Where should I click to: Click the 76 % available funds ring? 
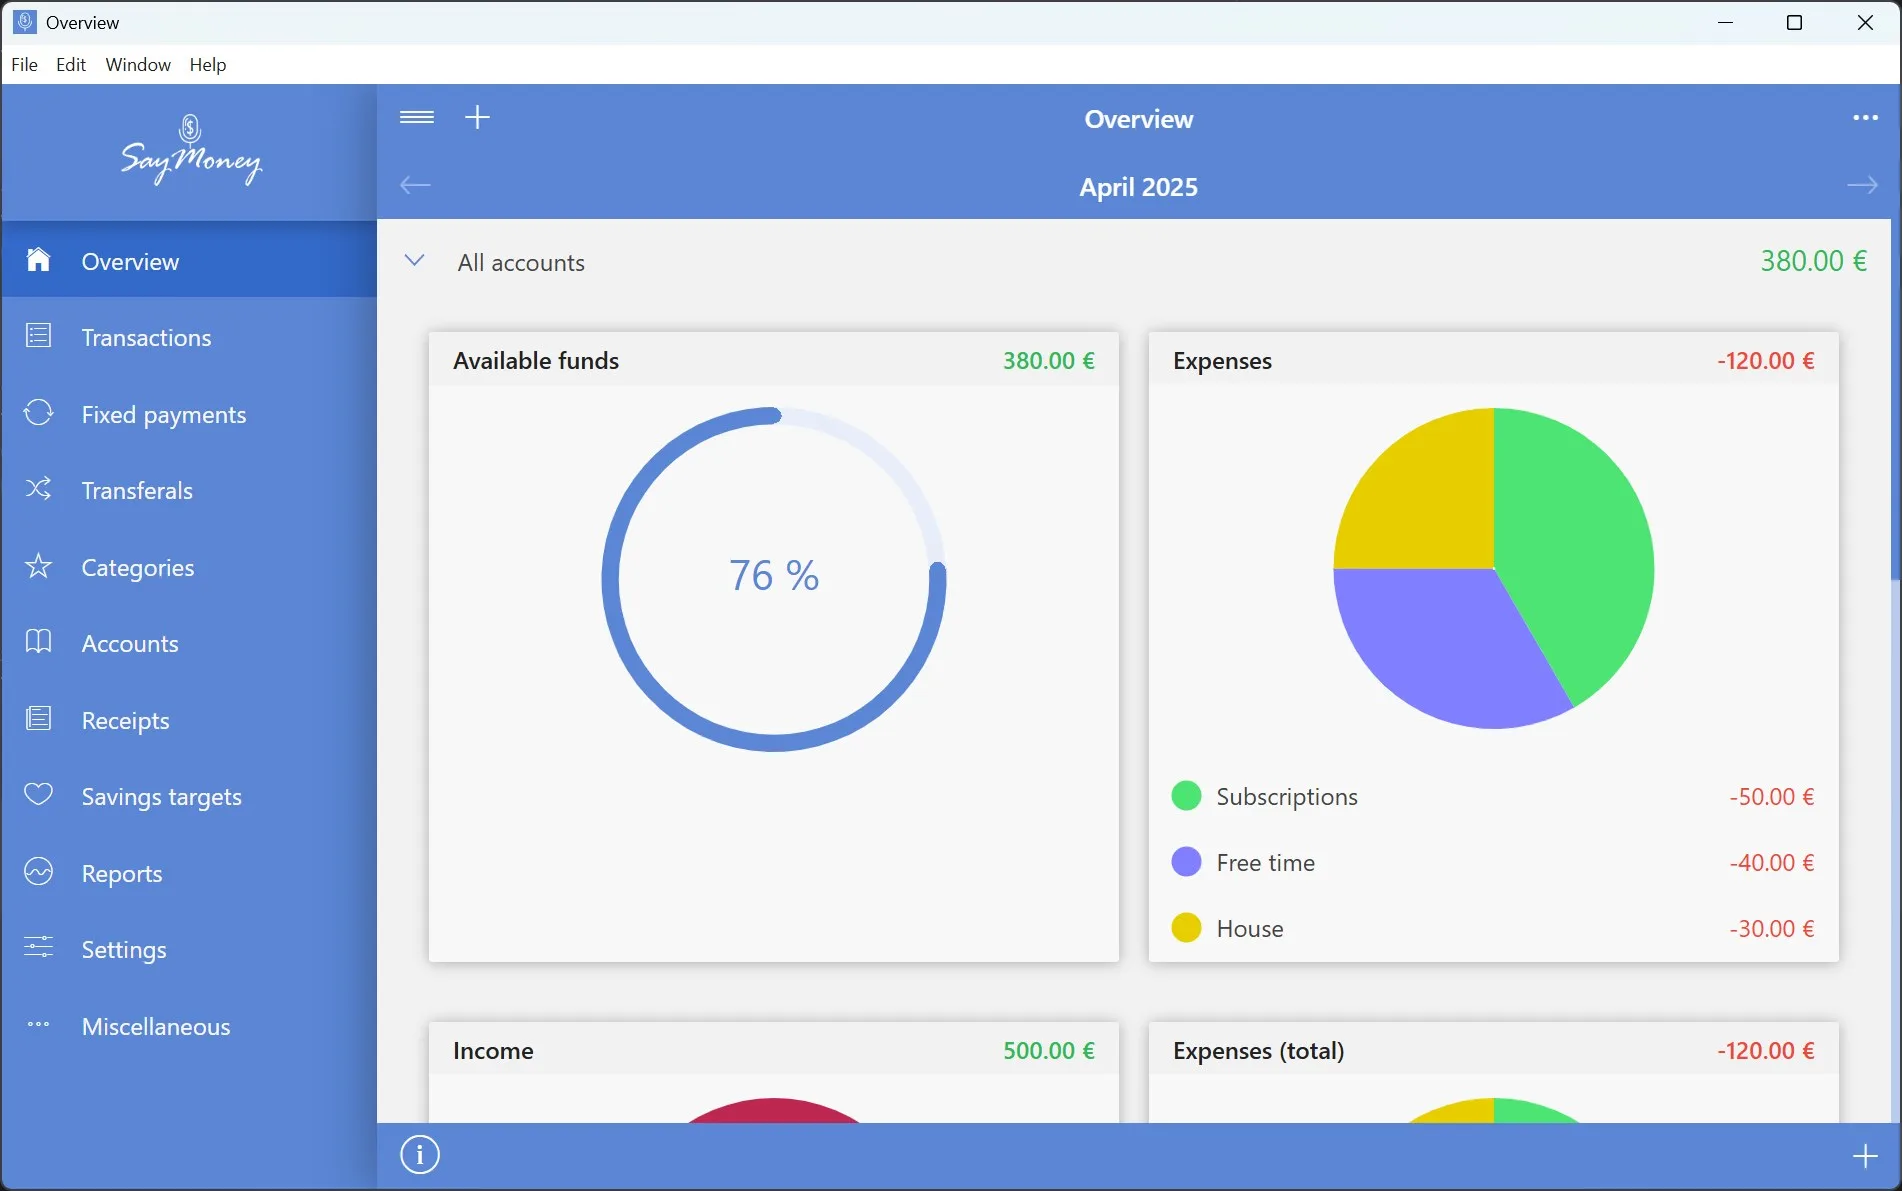click(774, 579)
